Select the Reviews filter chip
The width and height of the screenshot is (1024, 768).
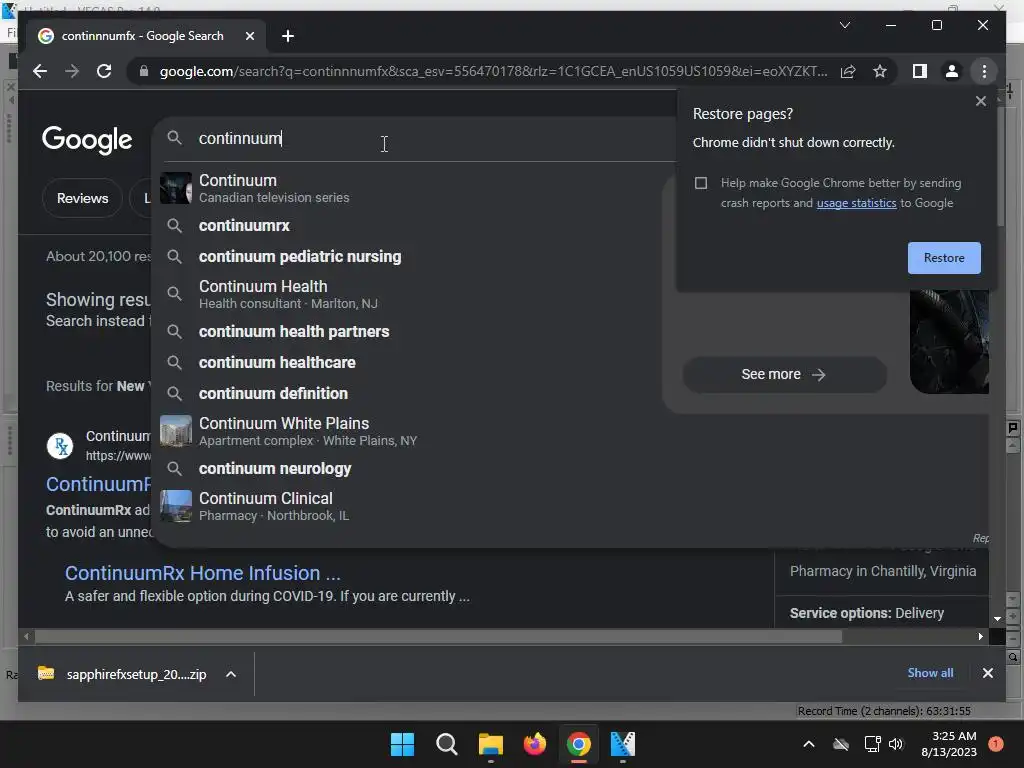point(82,198)
